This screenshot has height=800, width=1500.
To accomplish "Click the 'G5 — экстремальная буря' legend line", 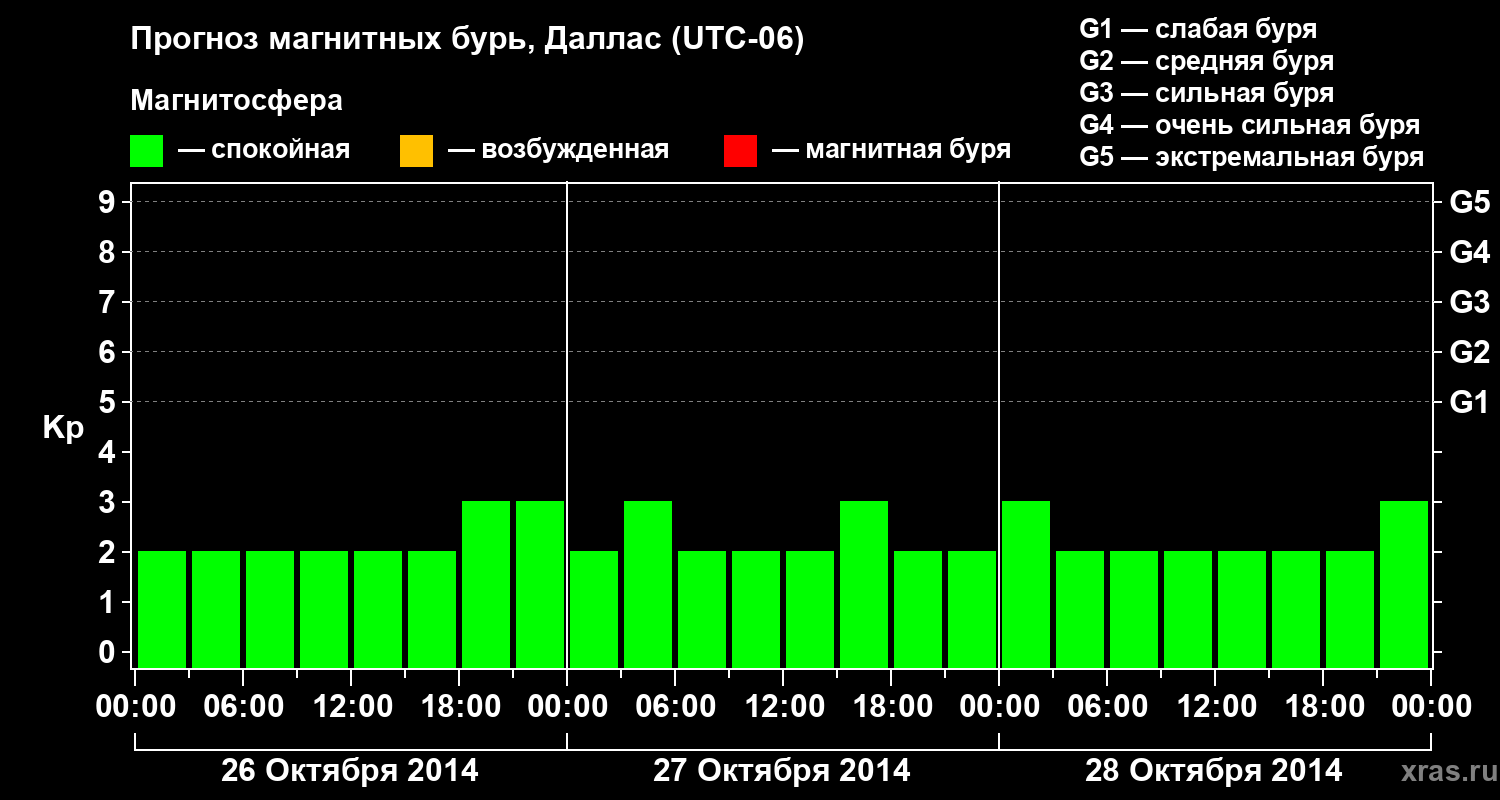I will [1251, 157].
